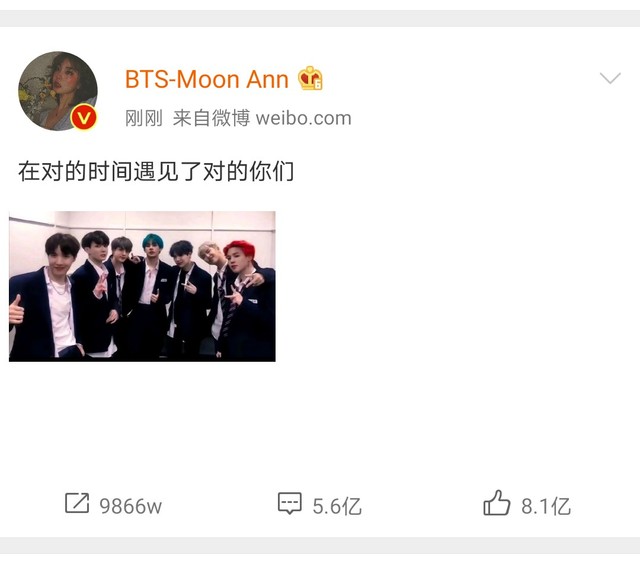Click the weibo.com source text
Viewport: 640px width, 564px height.
point(303,118)
